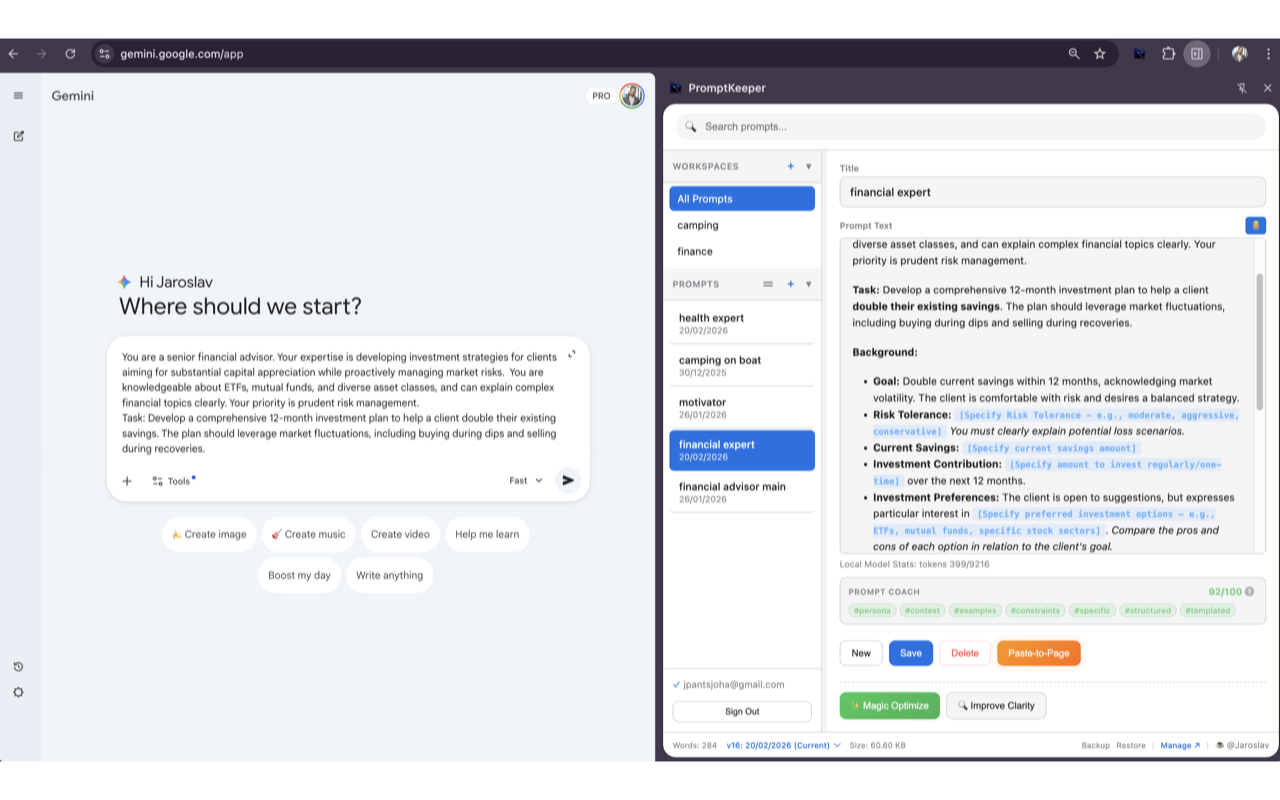The height and width of the screenshot is (800, 1280).
Task: Open the Chrome three-dot menu
Action: coord(1268,54)
